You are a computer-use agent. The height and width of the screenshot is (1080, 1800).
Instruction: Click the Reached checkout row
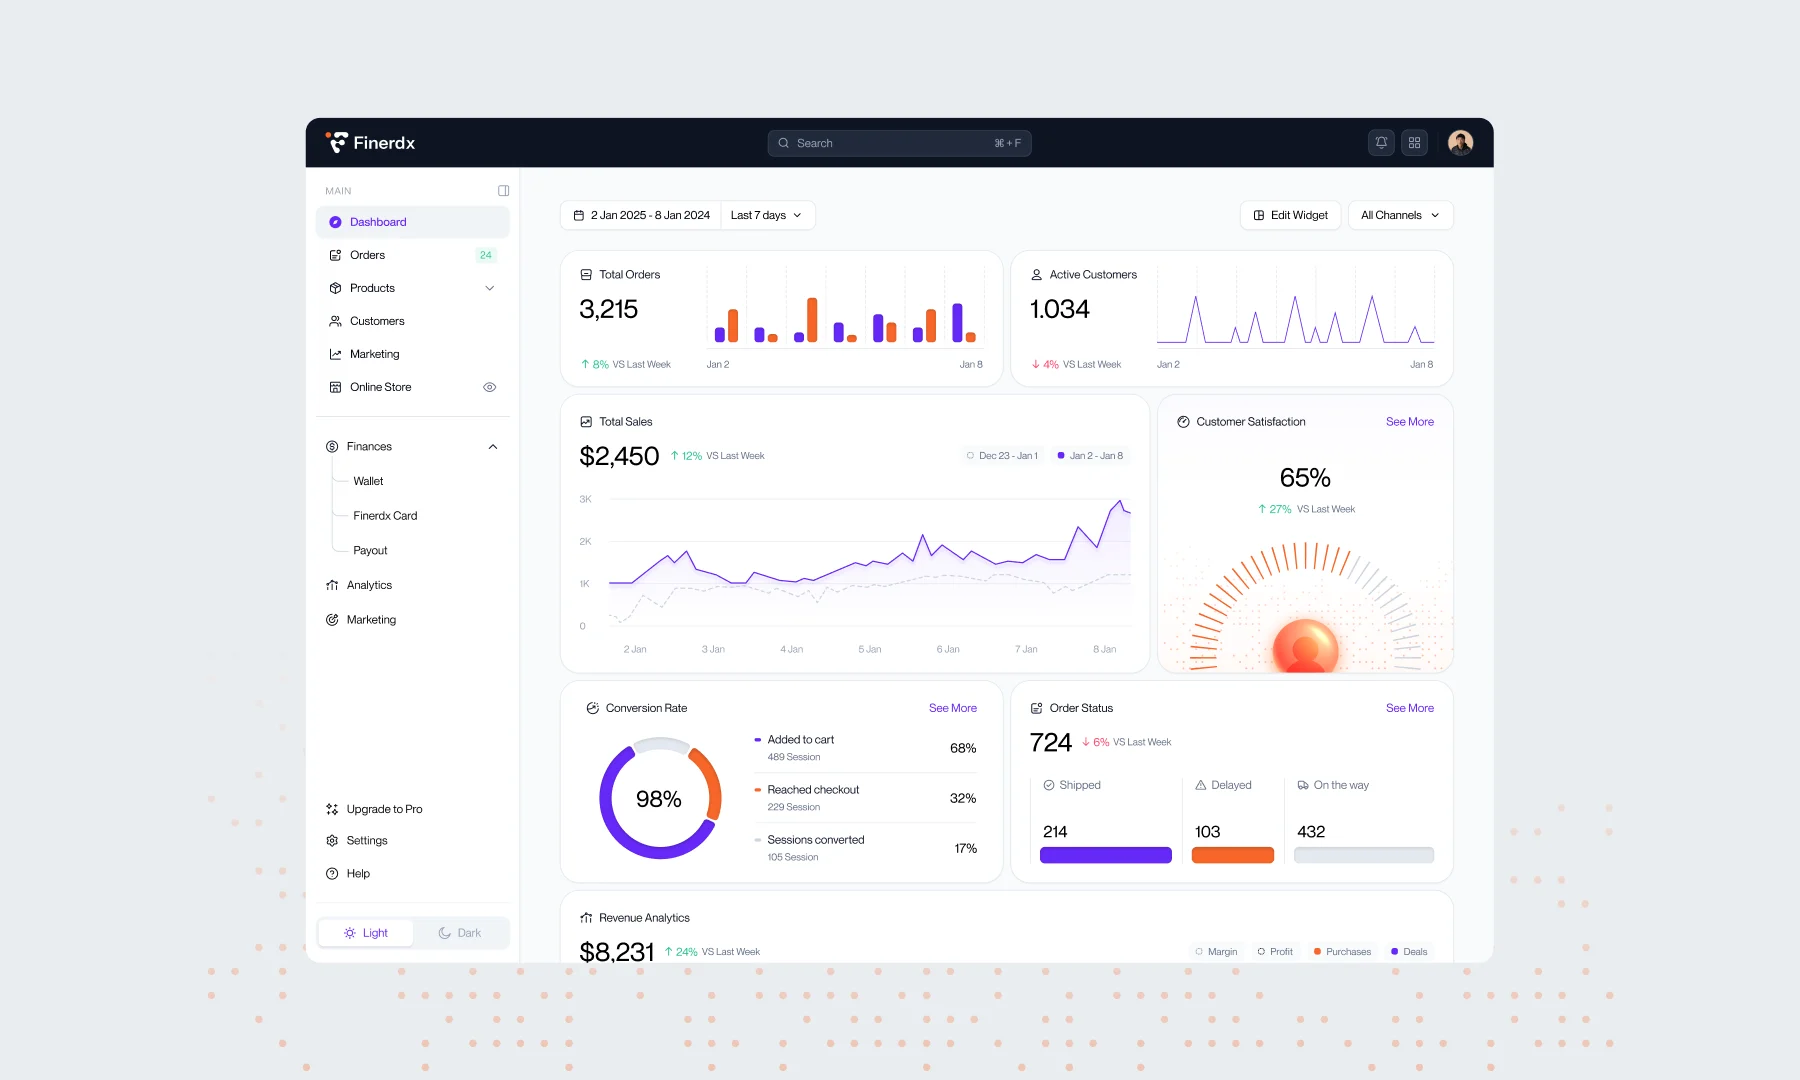click(865, 798)
